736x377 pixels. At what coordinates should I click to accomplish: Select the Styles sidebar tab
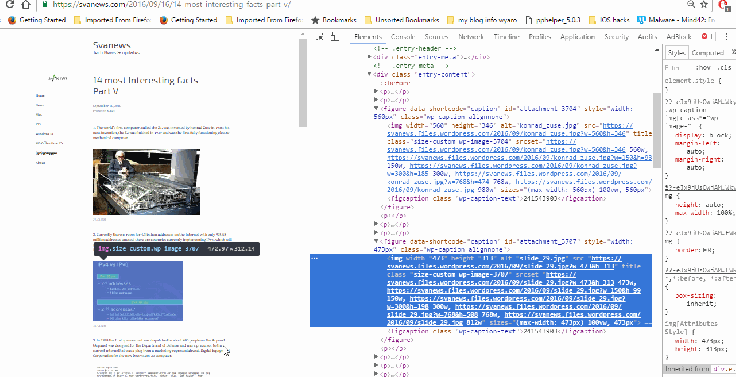tap(676, 53)
